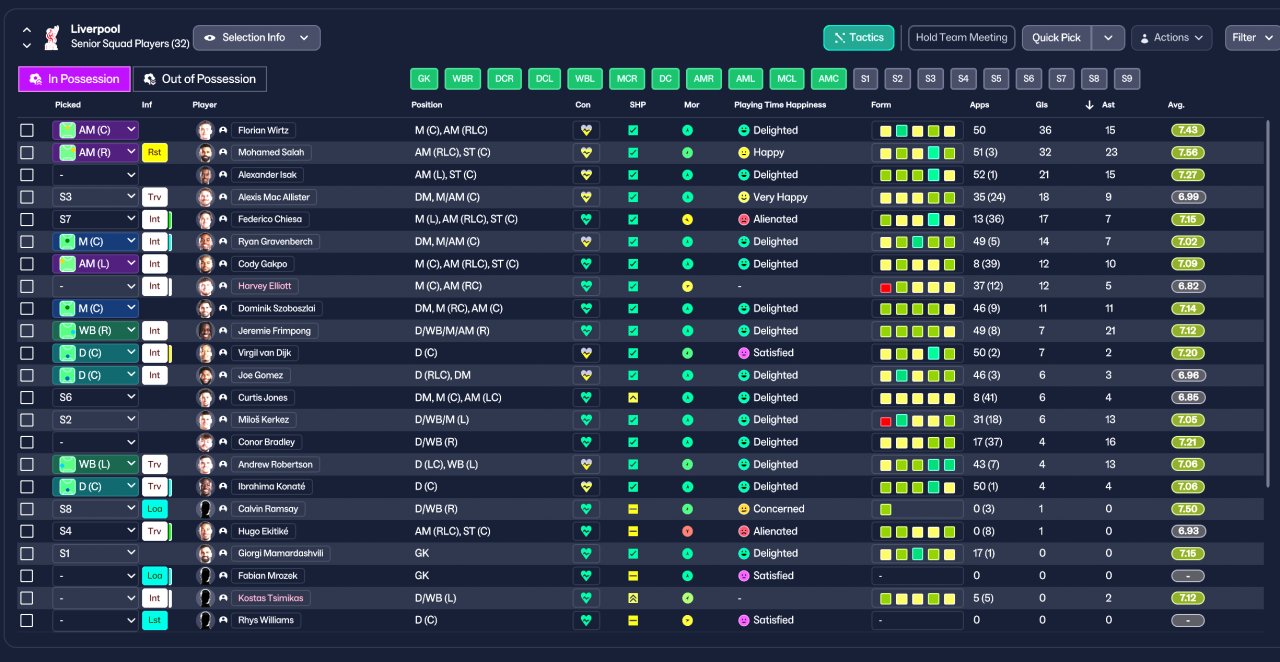Select the In Possession tab

point(74,79)
